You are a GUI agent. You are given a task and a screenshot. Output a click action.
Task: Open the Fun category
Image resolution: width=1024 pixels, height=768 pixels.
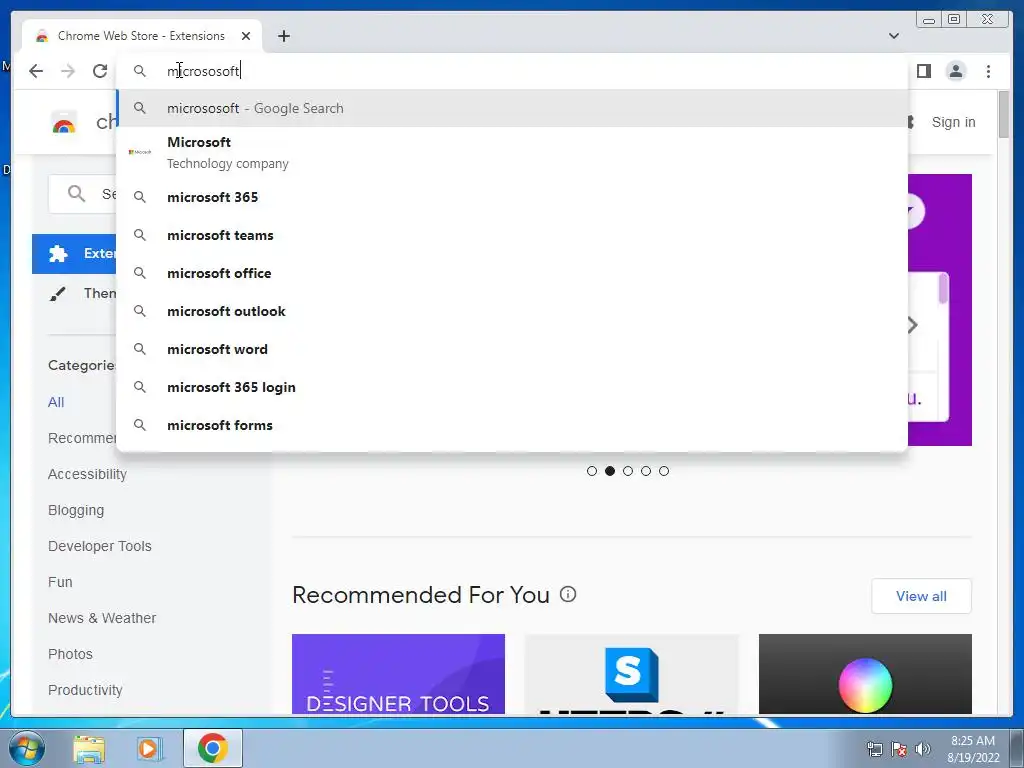pyautogui.click(x=60, y=582)
